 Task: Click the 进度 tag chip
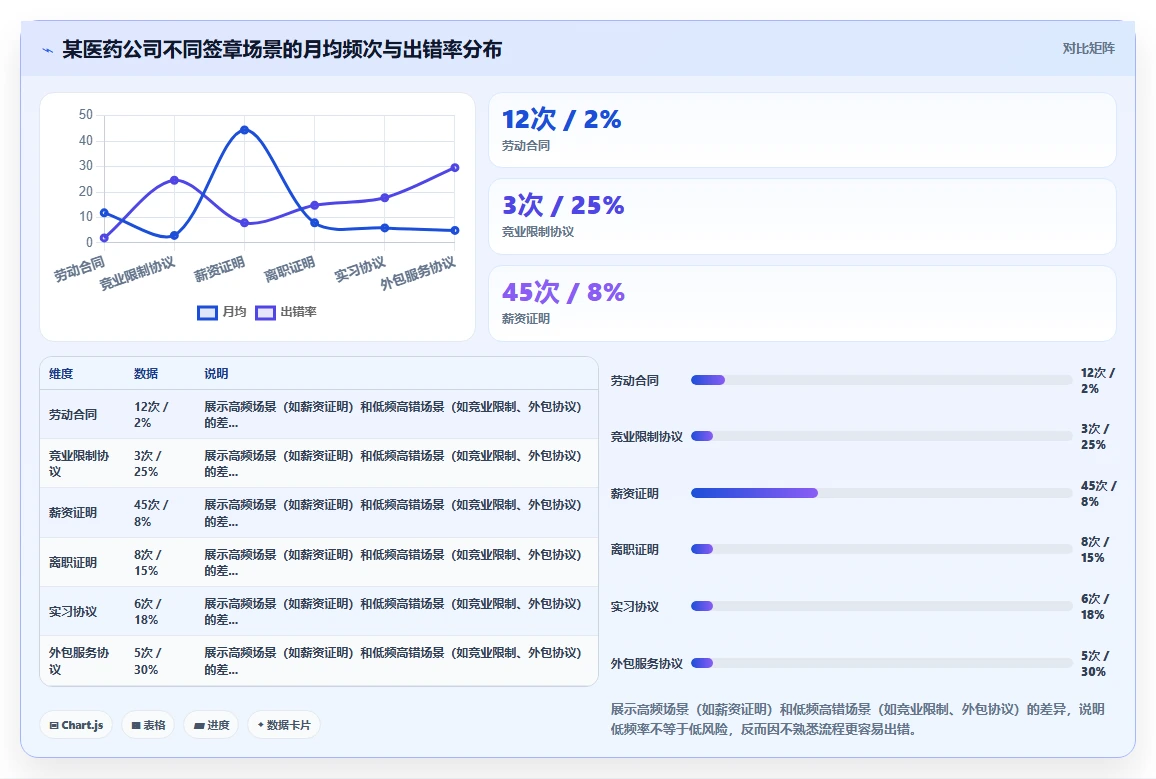(211, 725)
